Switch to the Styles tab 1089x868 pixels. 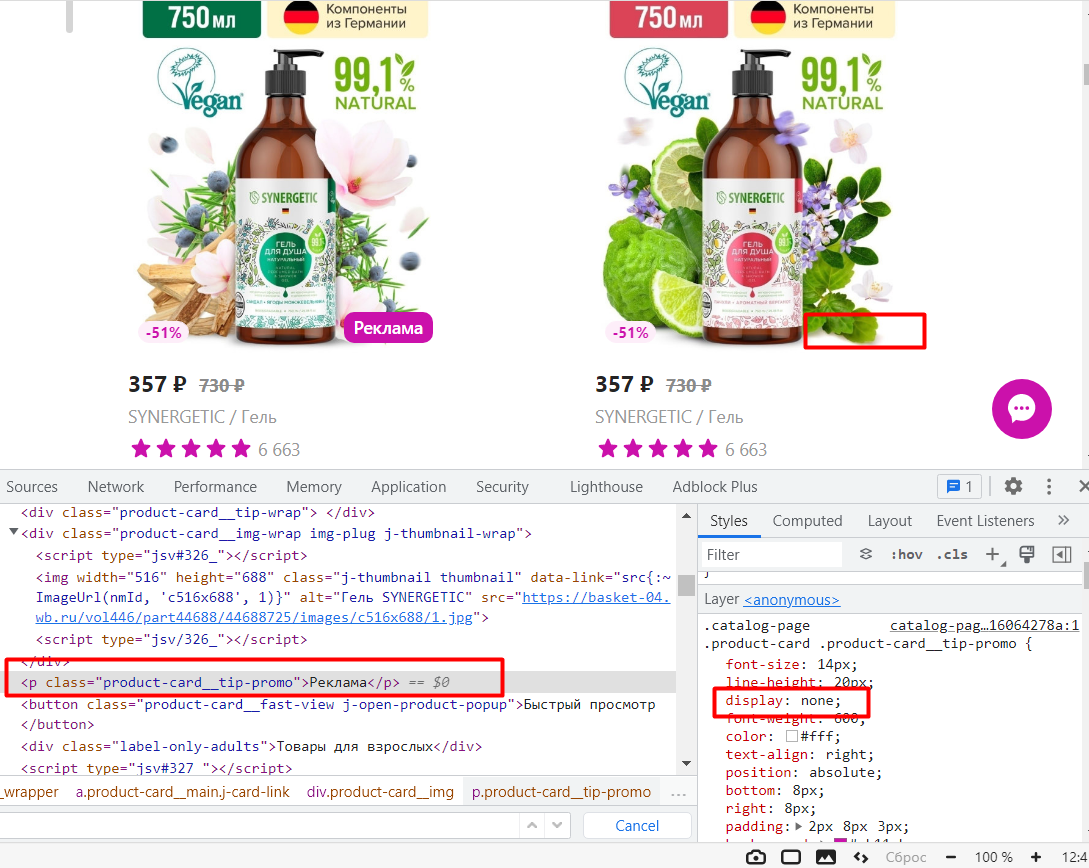click(729, 521)
